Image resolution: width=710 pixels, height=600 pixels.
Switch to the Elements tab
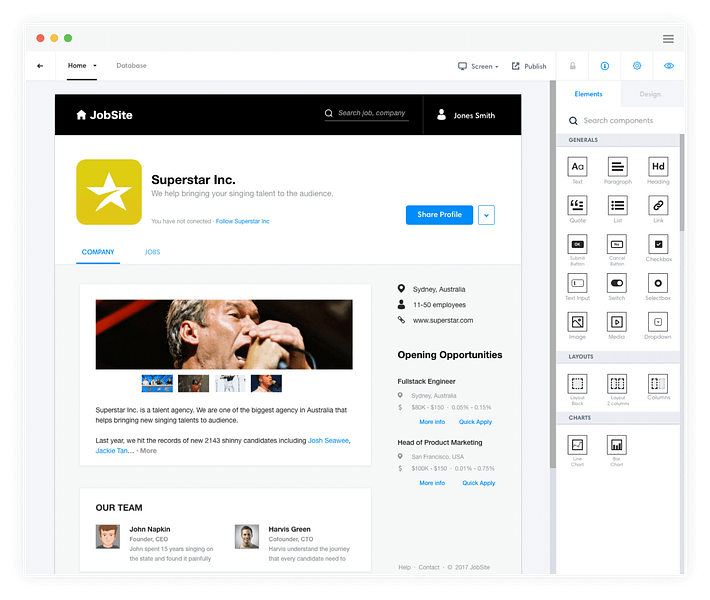588,94
